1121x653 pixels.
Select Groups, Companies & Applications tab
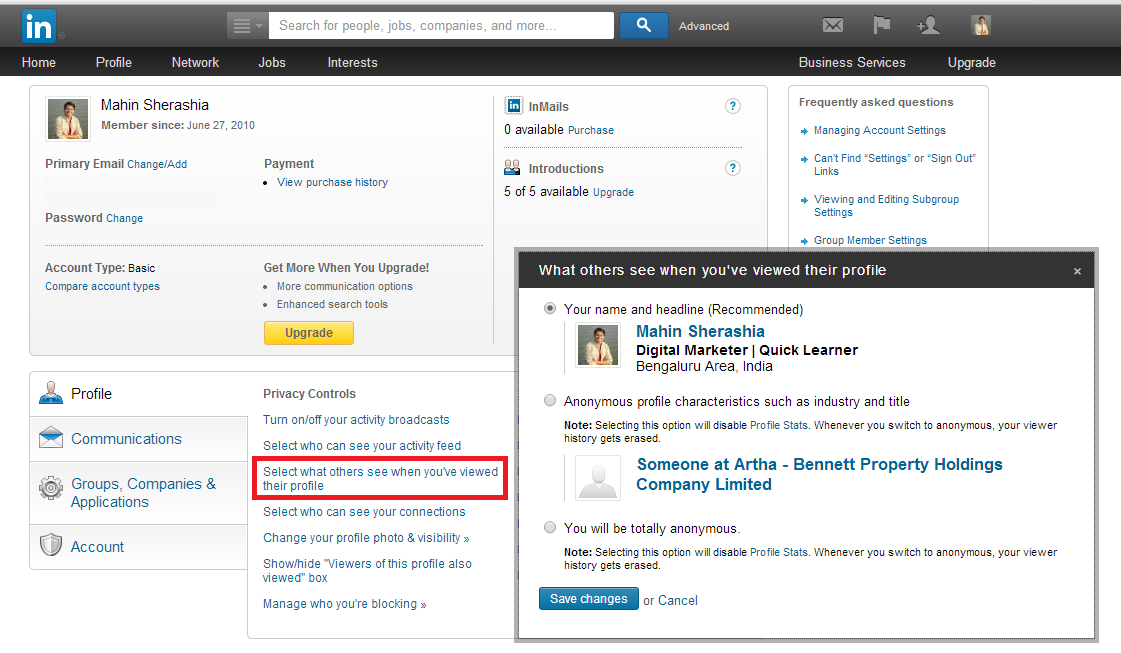[139, 493]
